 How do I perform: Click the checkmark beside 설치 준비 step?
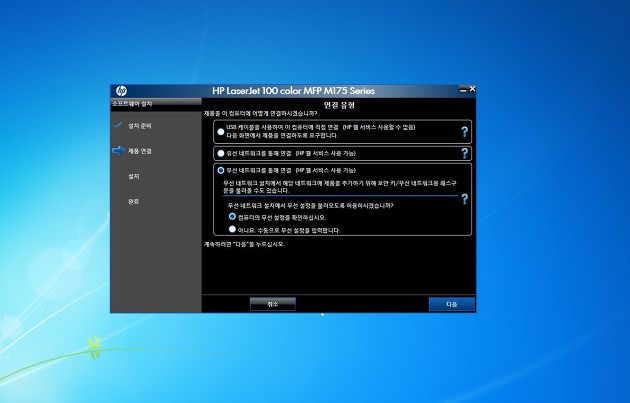coord(118,125)
